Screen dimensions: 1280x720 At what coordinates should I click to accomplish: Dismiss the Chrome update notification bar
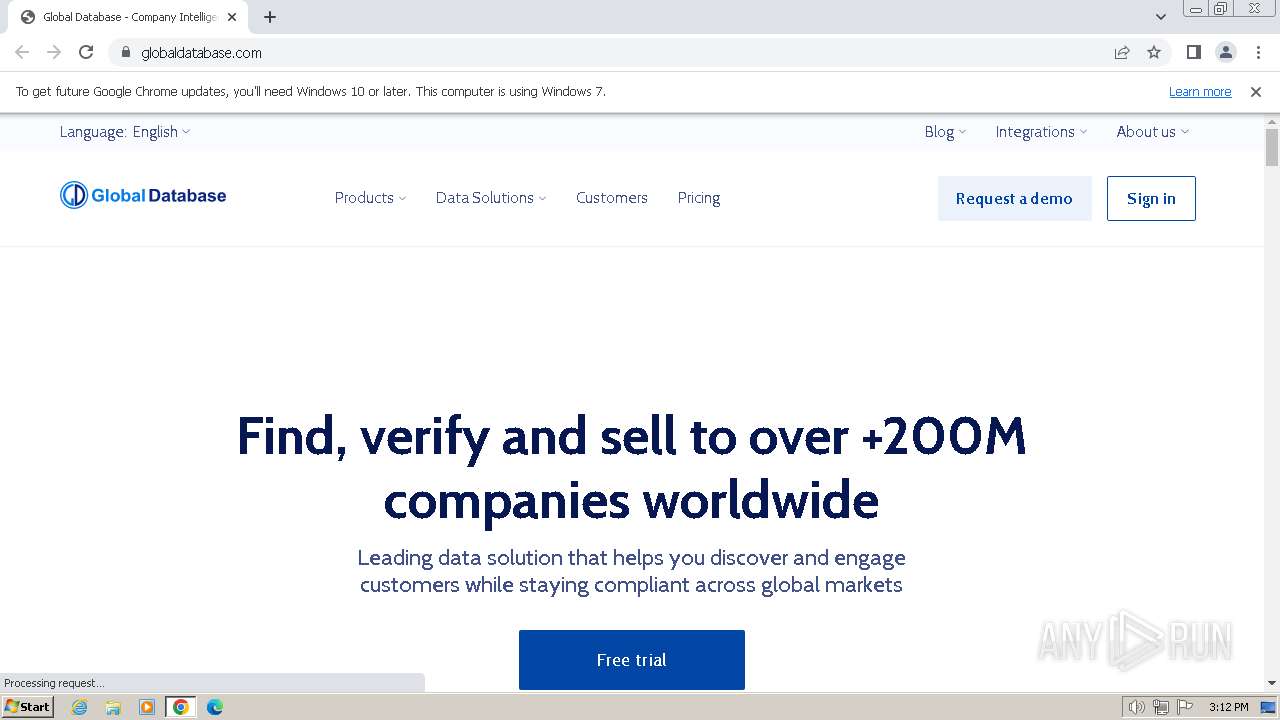[x=1256, y=92]
